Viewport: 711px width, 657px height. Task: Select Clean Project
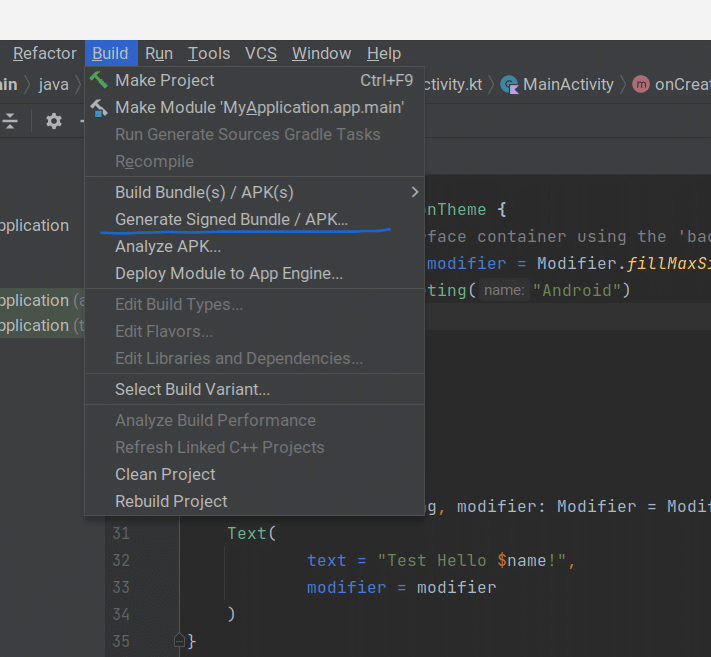[x=254, y=474]
